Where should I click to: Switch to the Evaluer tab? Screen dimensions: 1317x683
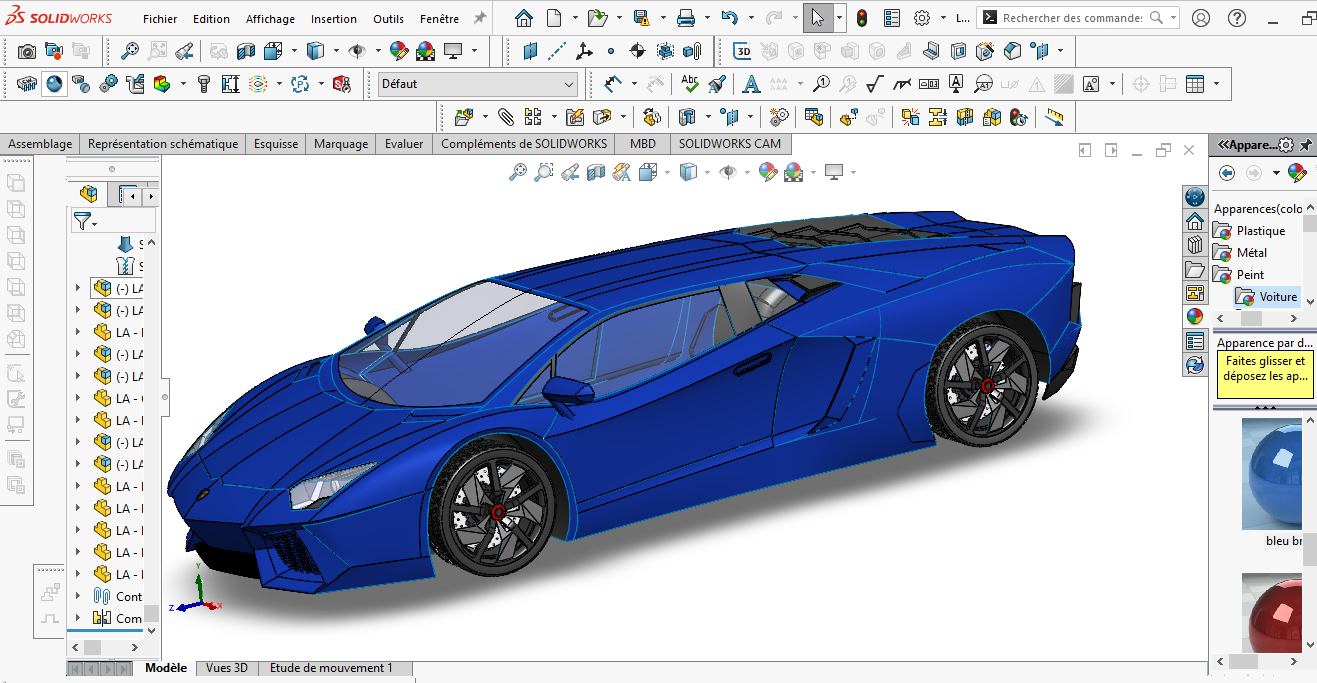point(404,144)
